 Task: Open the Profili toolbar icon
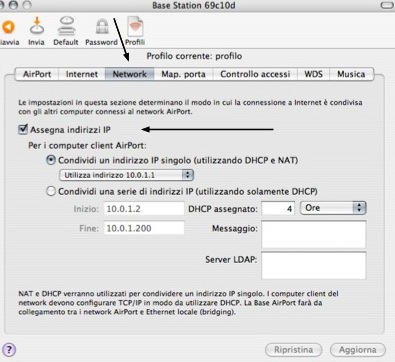click(135, 26)
